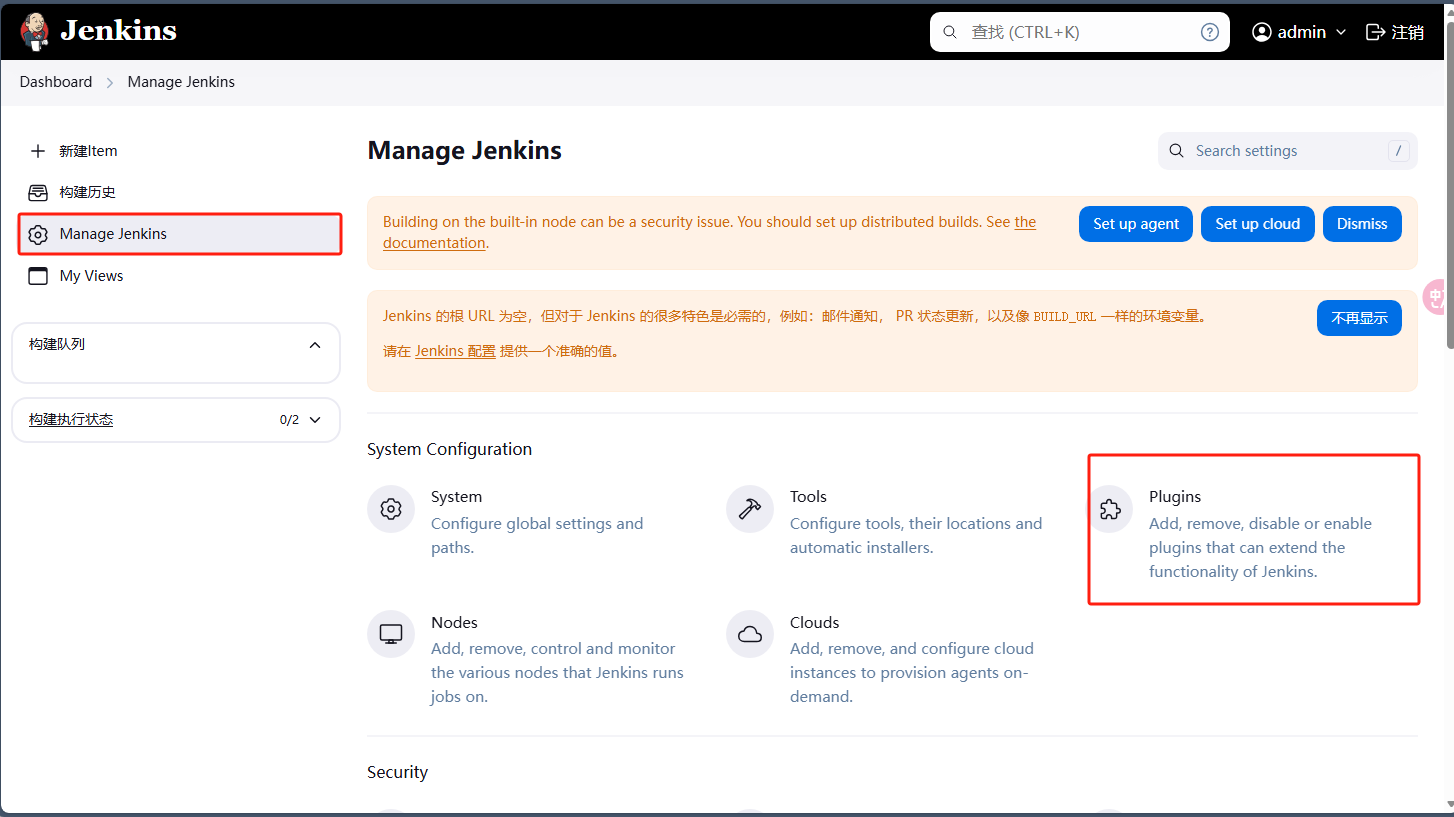This screenshot has height=817, width=1454.
Task: Click the logout arrow icon
Action: coord(1376,32)
